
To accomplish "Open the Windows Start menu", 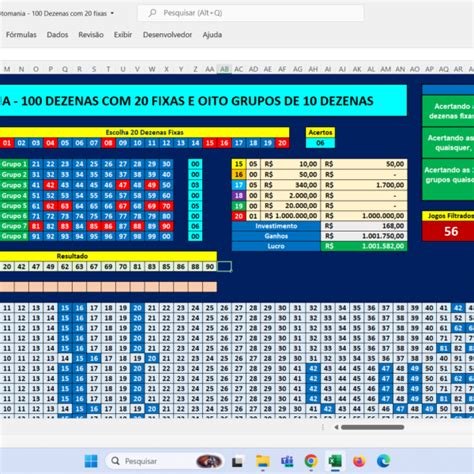I will 91,461.
